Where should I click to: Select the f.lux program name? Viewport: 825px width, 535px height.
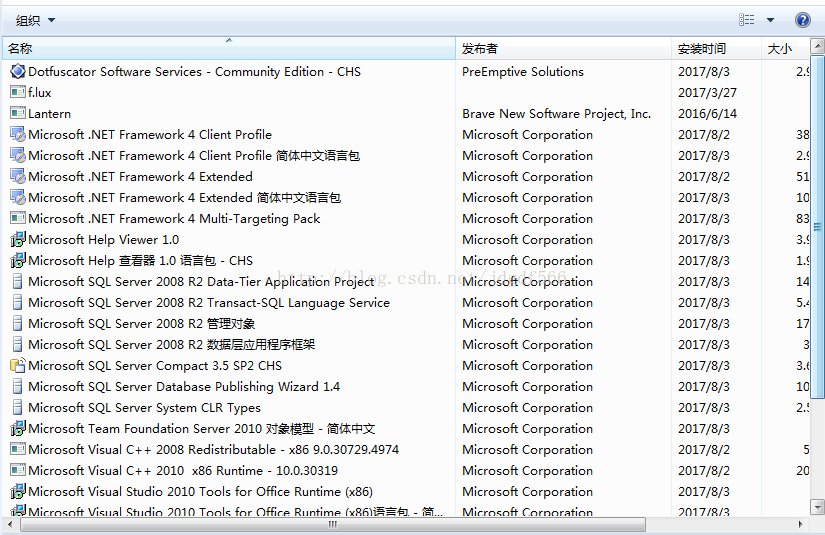point(39,93)
